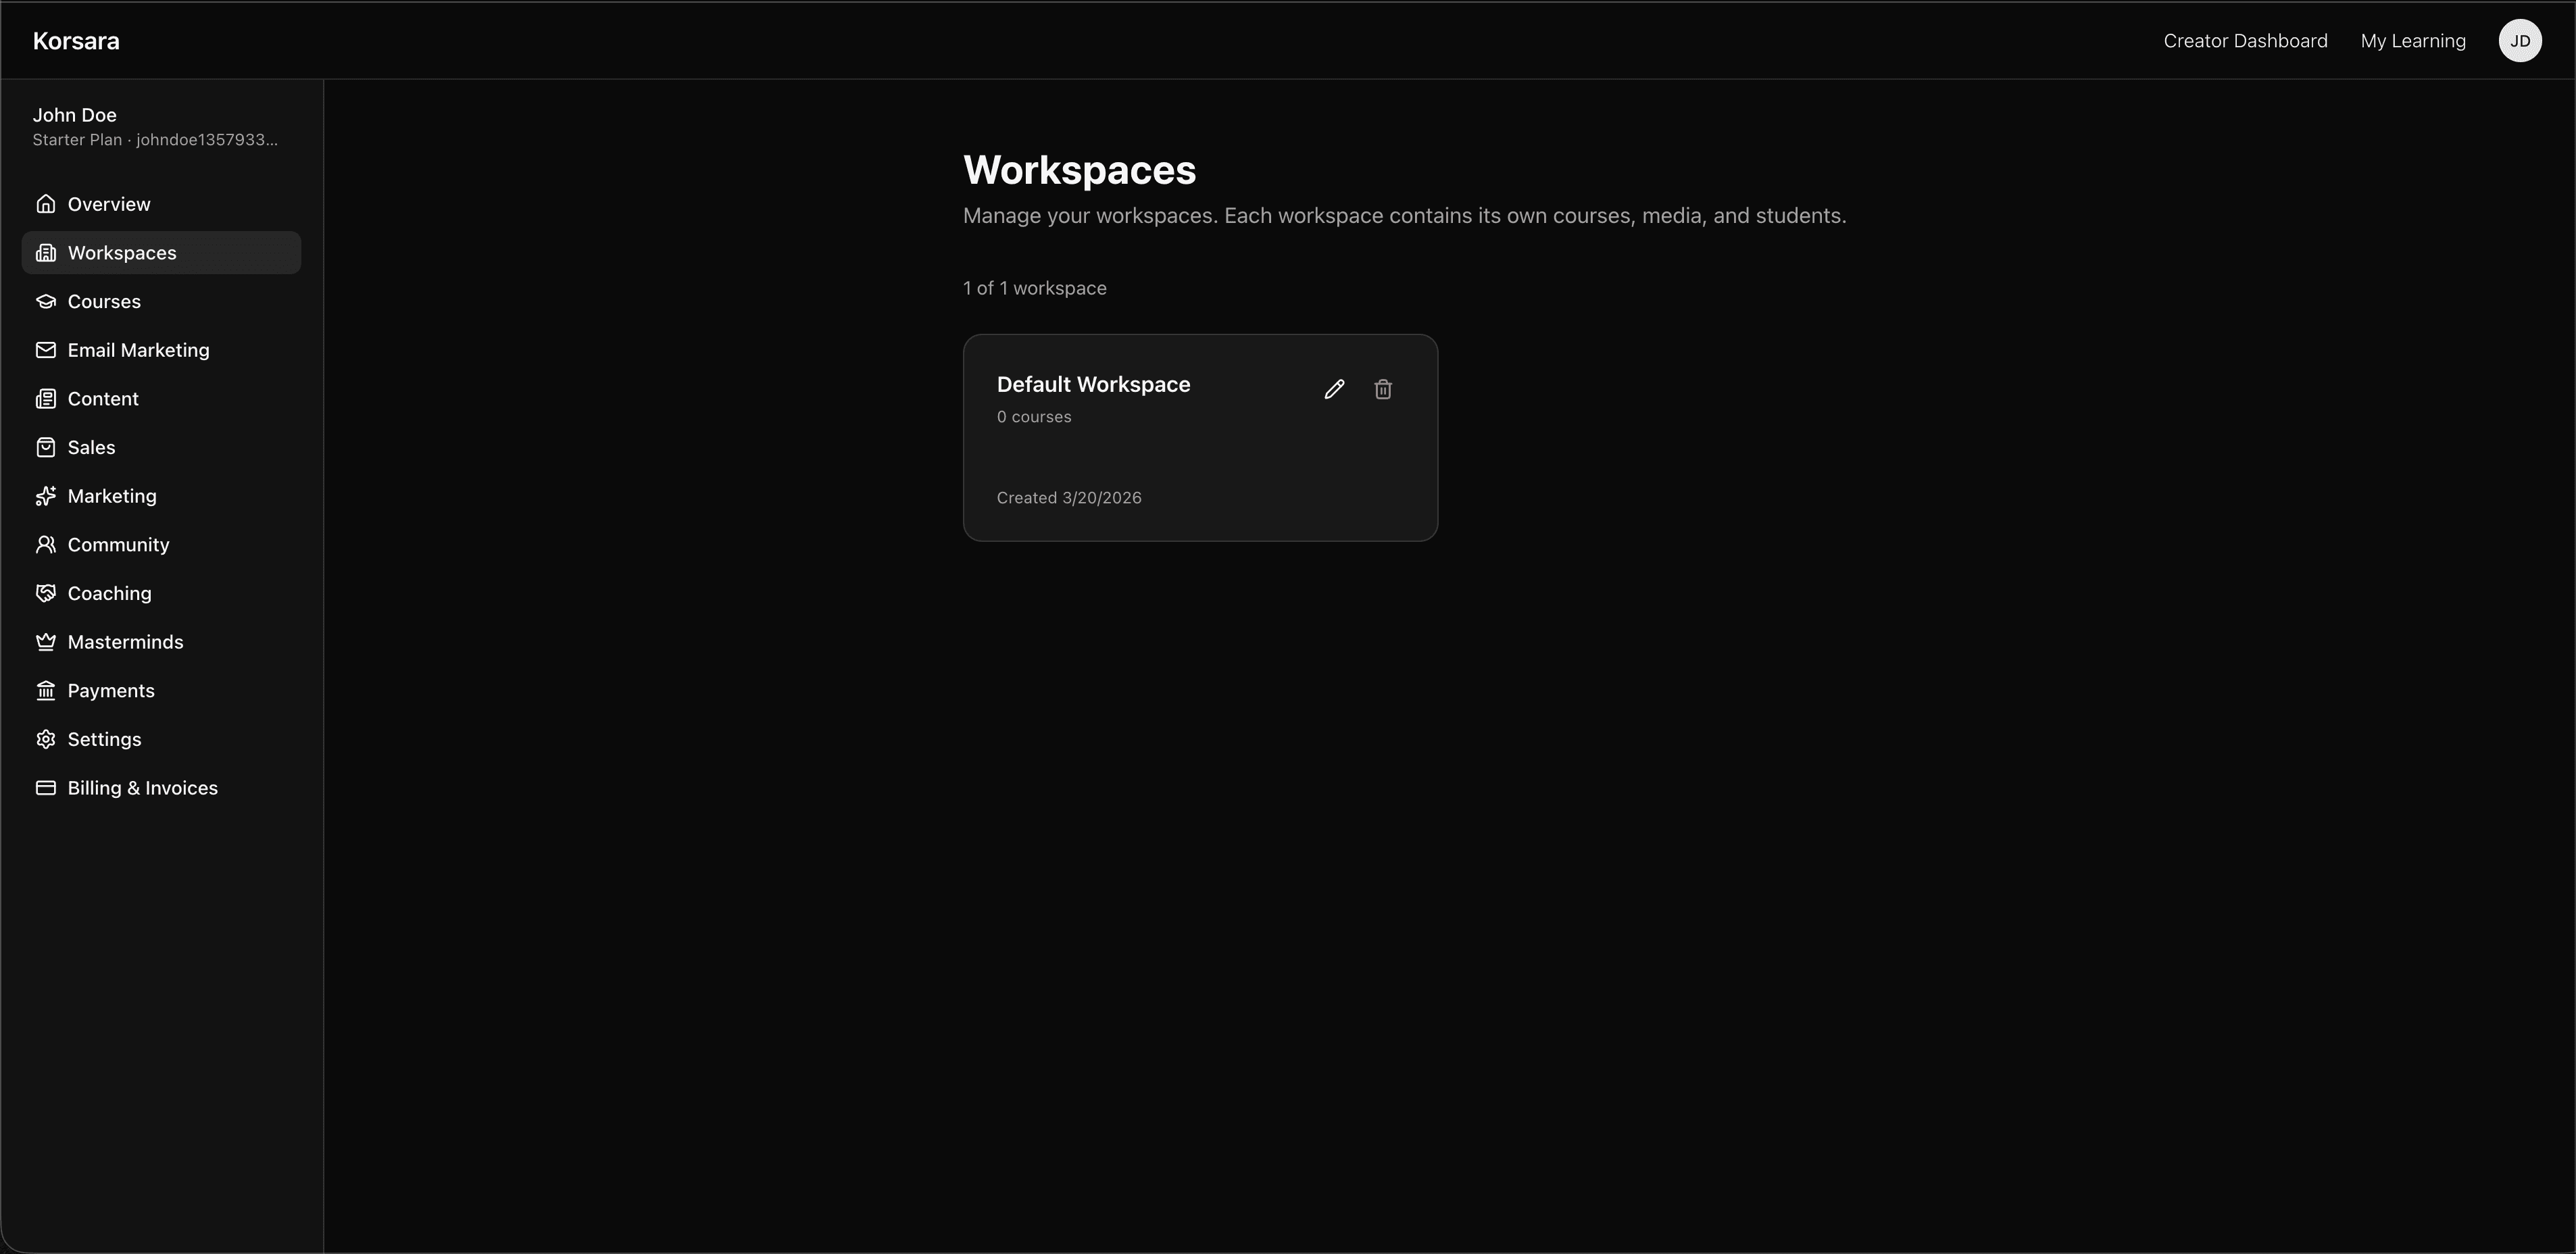The image size is (2576, 1254).
Task: Click the Settings gear icon
Action: tap(46, 739)
